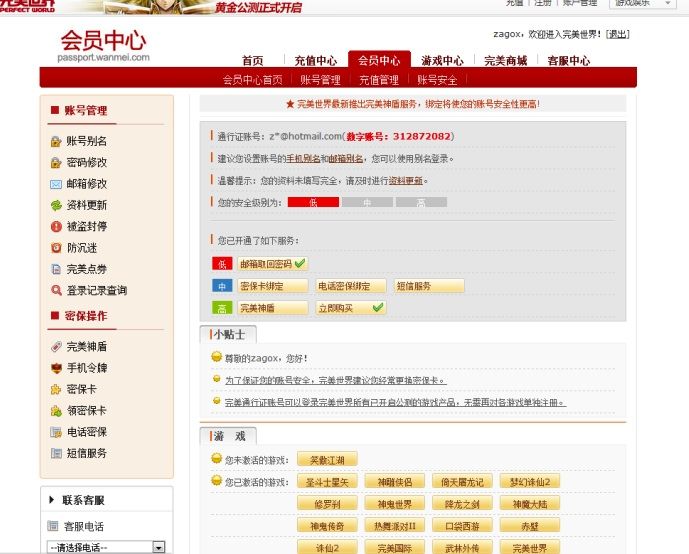Click the green checkmark on 立即购买
Viewport: 689px width, 554px height.
[377, 307]
